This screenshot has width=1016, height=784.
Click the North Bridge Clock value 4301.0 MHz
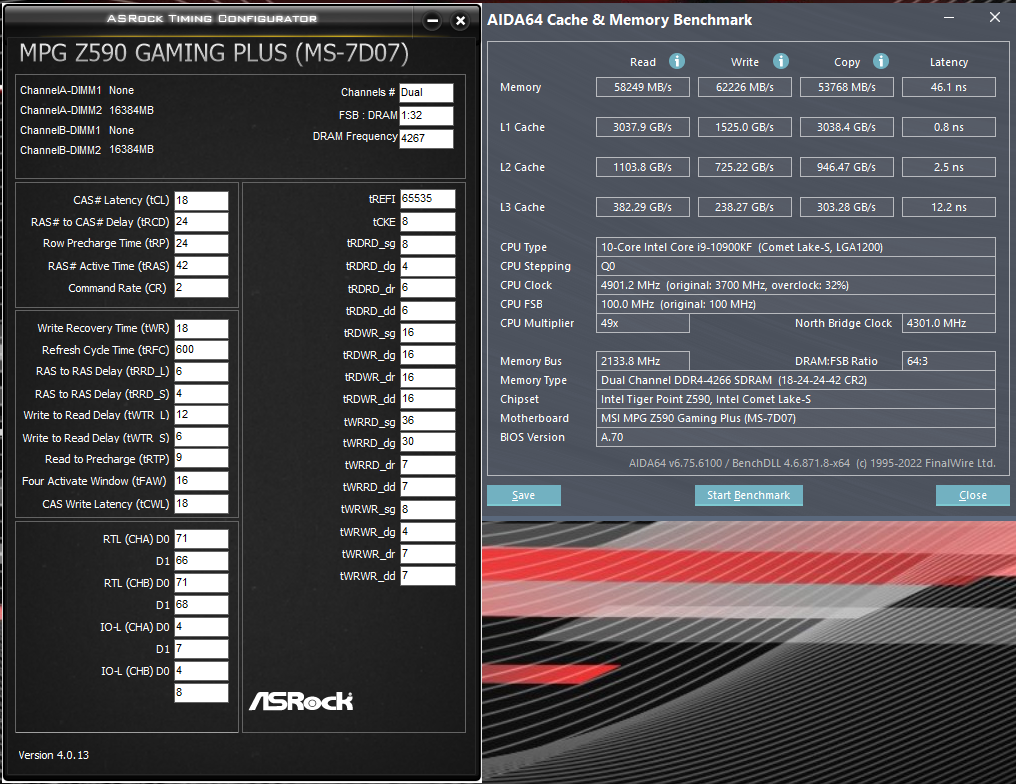(x=949, y=323)
